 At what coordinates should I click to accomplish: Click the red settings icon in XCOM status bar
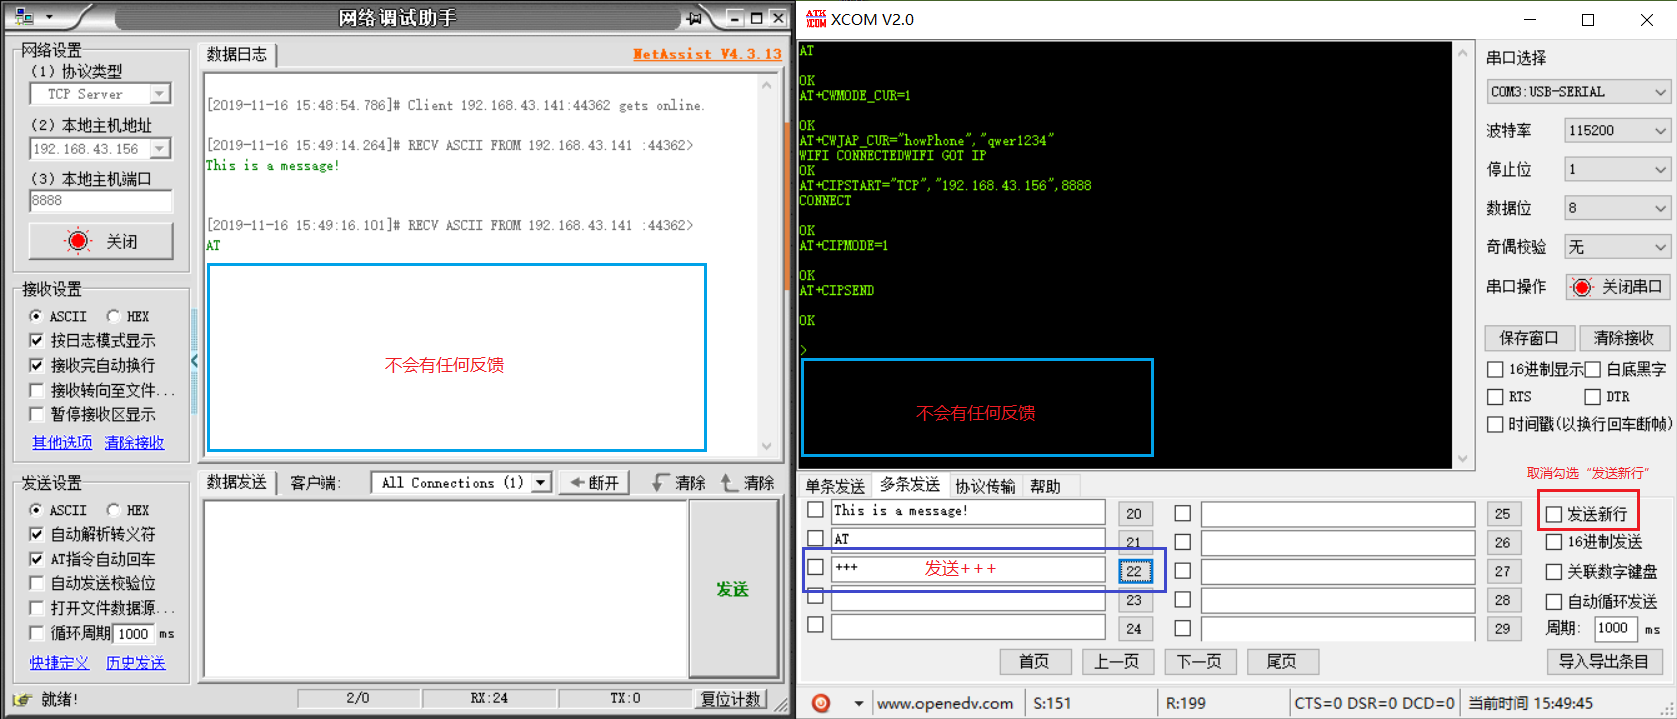tap(821, 703)
